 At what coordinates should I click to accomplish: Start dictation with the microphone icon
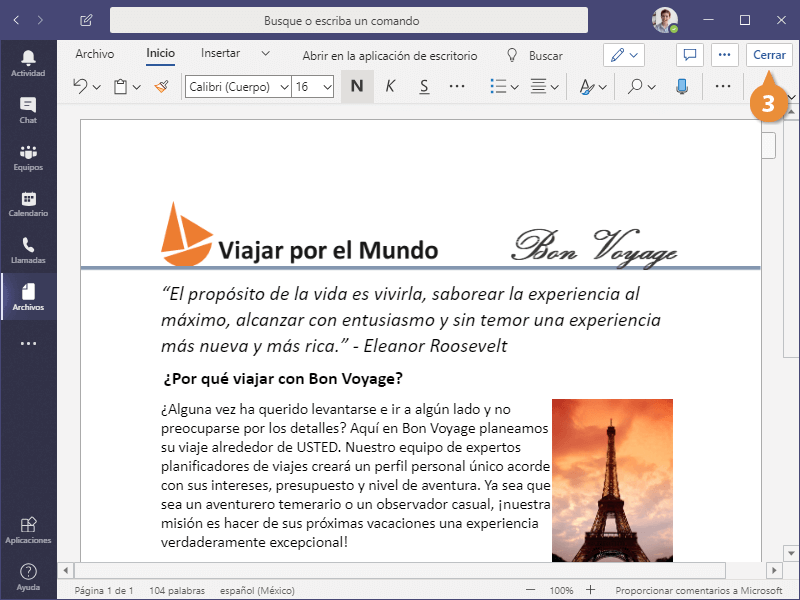pos(682,87)
